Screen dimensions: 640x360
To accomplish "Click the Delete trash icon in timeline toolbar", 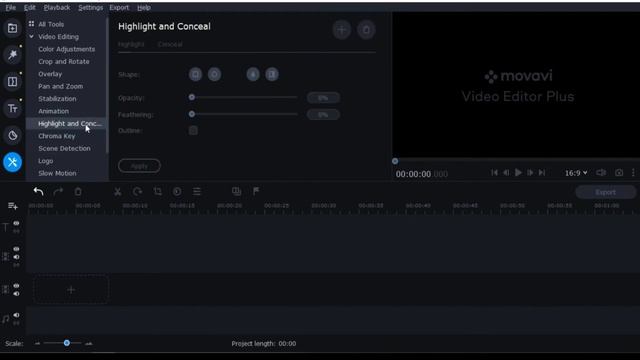I will [78, 191].
